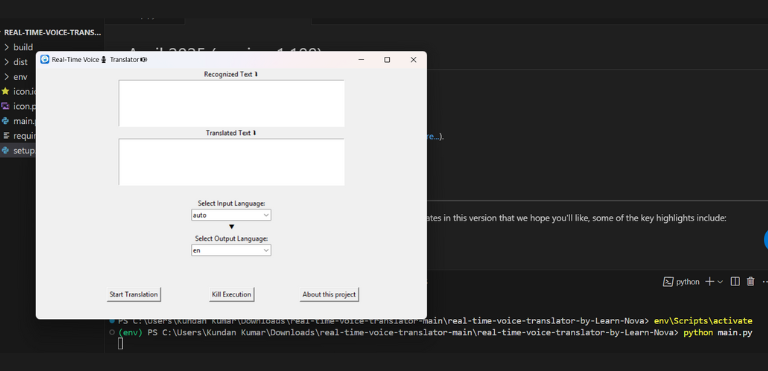
Task: Kill the terminal with the trash icon
Action: (750, 282)
